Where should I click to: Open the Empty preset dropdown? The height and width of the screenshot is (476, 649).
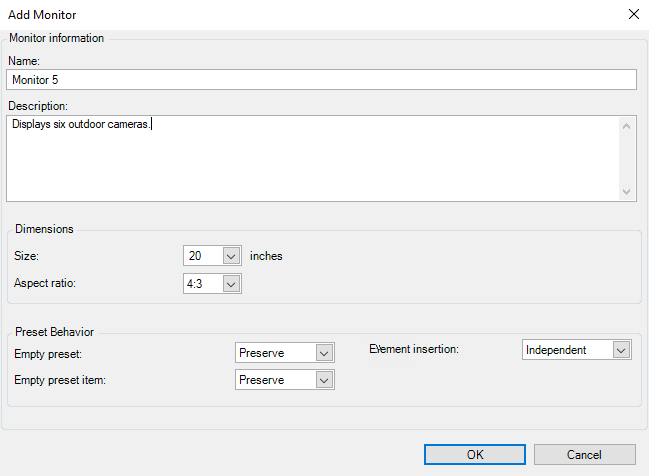[x=323, y=353]
